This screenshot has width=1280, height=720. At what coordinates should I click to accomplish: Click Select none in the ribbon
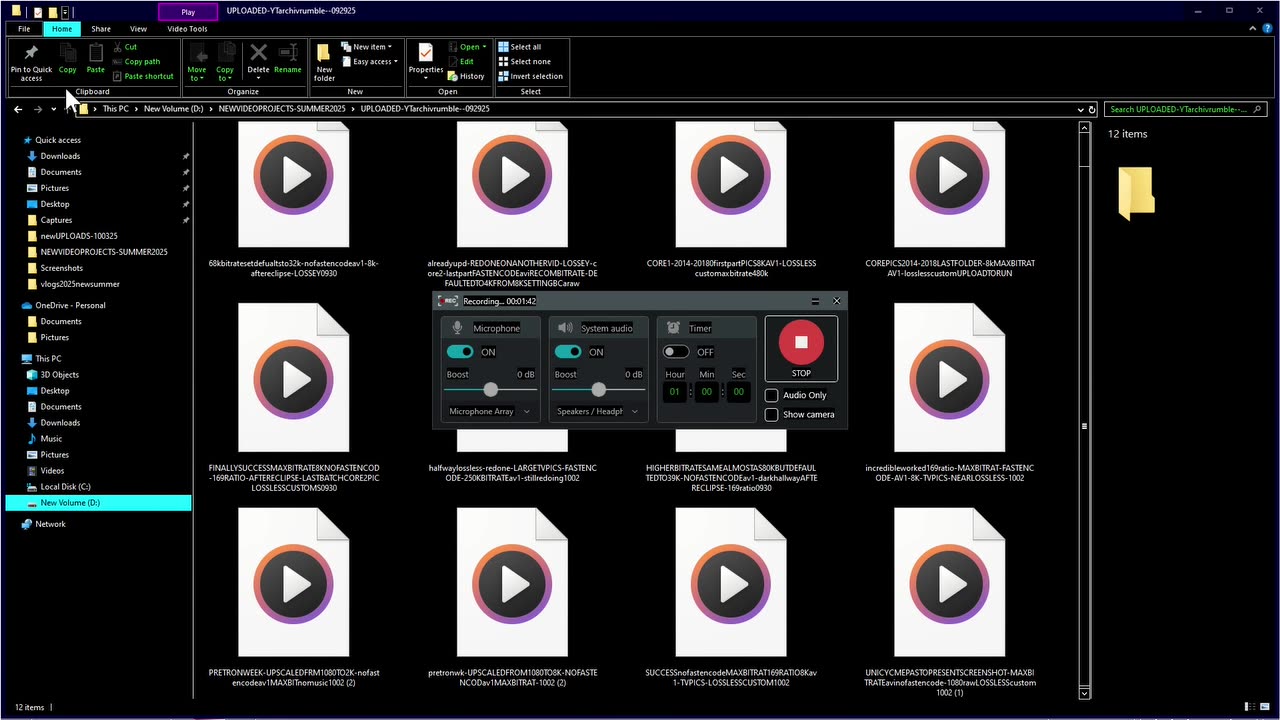point(523,62)
